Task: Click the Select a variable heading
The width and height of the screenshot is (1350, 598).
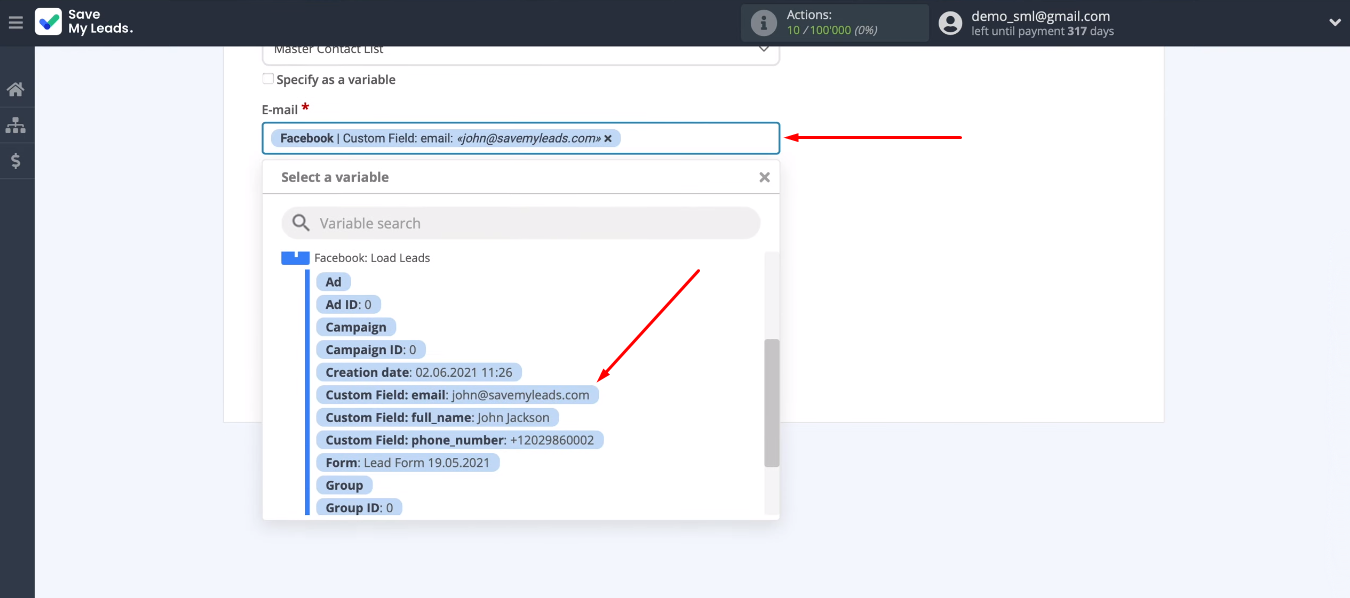Action: pyautogui.click(x=335, y=177)
